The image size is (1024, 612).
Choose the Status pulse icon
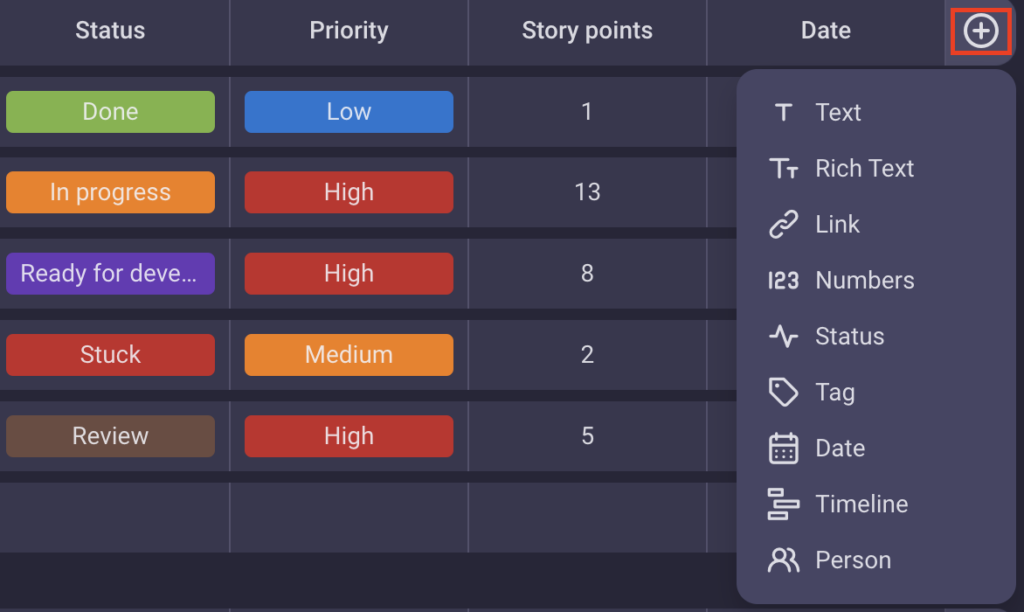click(x=783, y=336)
